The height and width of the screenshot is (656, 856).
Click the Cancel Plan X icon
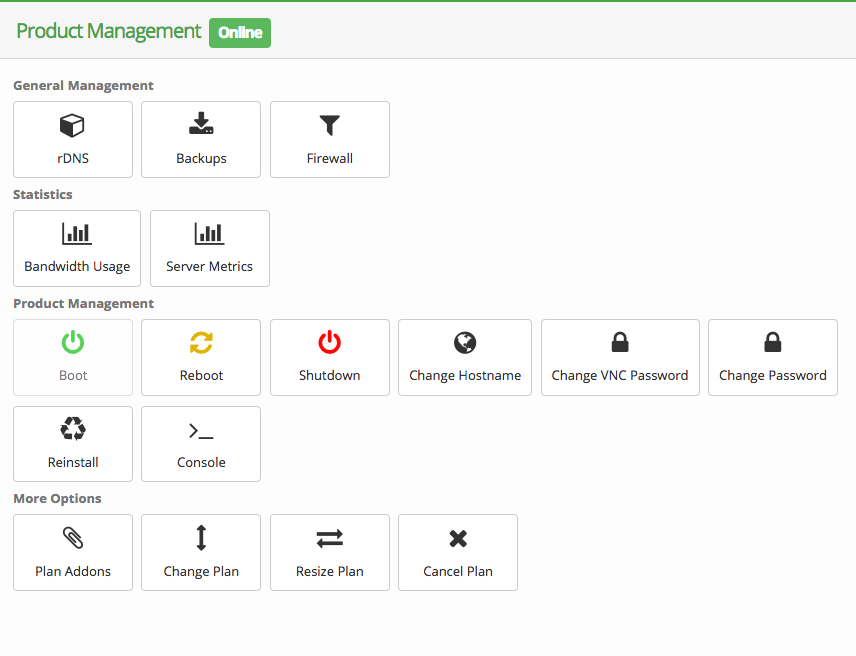(458, 539)
